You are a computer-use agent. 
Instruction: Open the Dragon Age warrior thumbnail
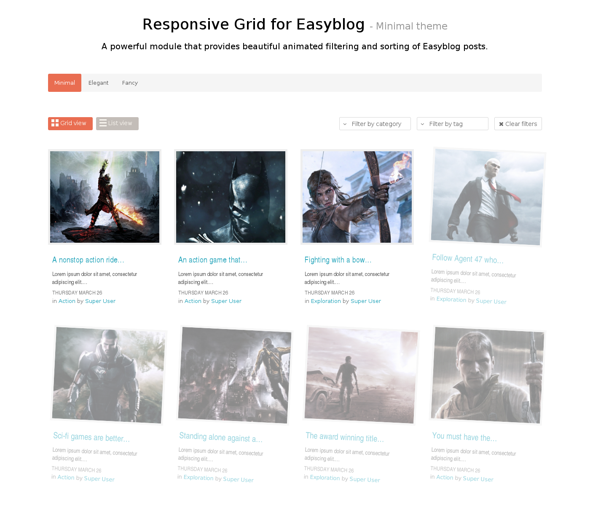[x=105, y=197]
